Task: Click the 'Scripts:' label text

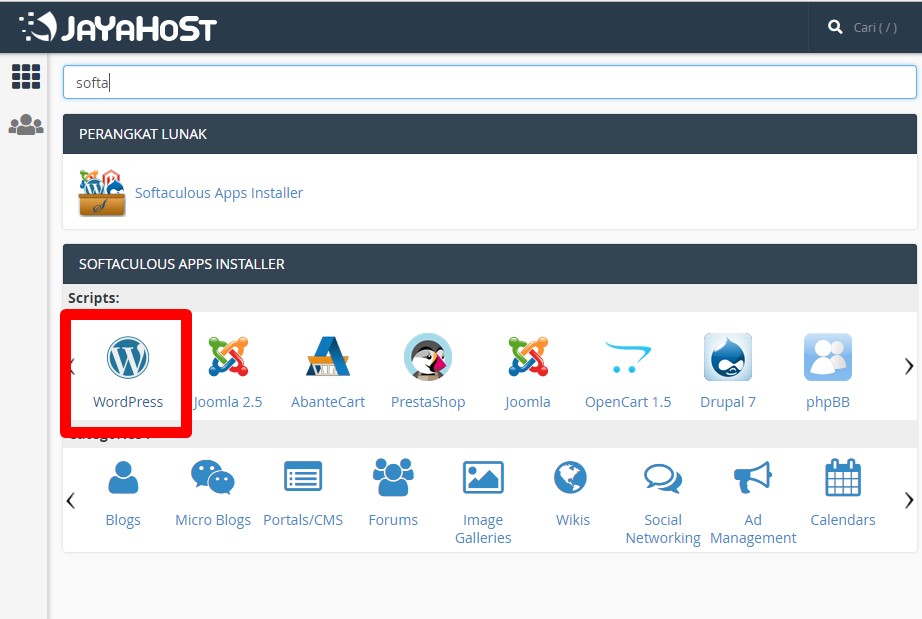Action: pyautogui.click(x=93, y=298)
